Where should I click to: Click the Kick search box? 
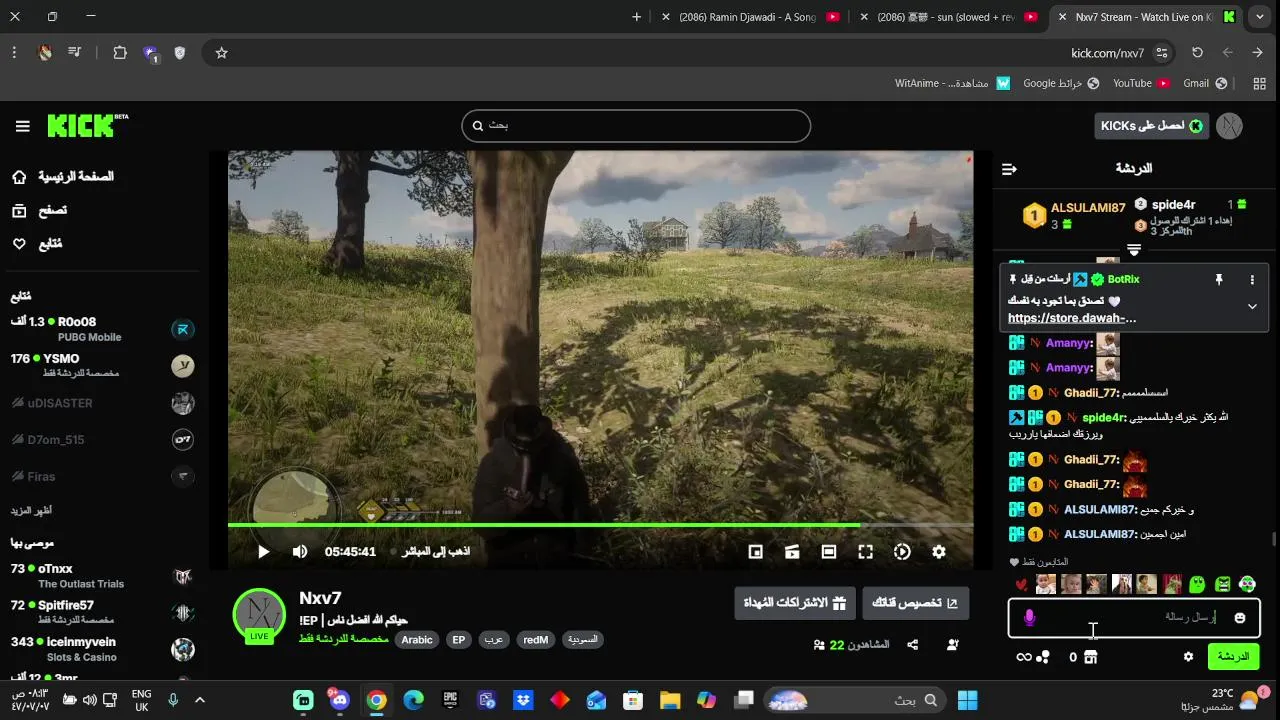pyautogui.click(x=636, y=126)
